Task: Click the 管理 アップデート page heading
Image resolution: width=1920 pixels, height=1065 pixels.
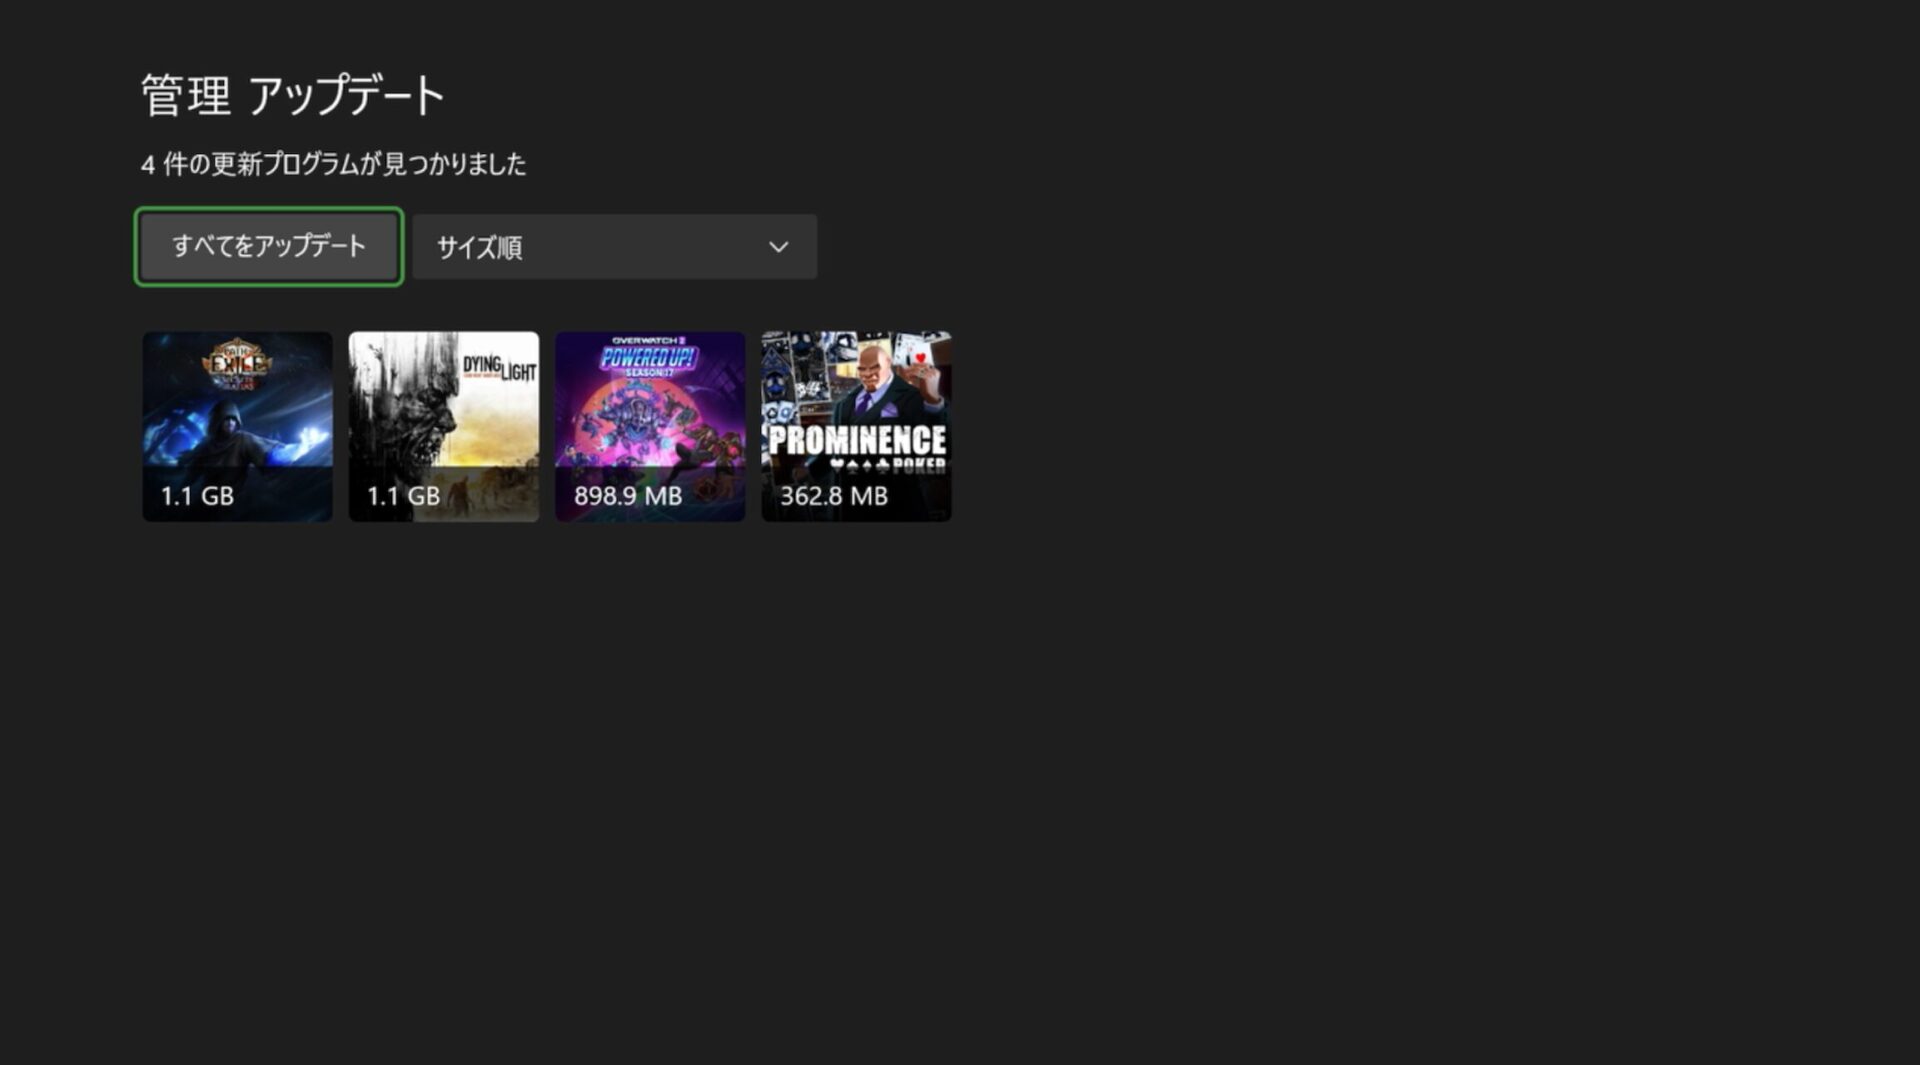Action: tap(292, 97)
